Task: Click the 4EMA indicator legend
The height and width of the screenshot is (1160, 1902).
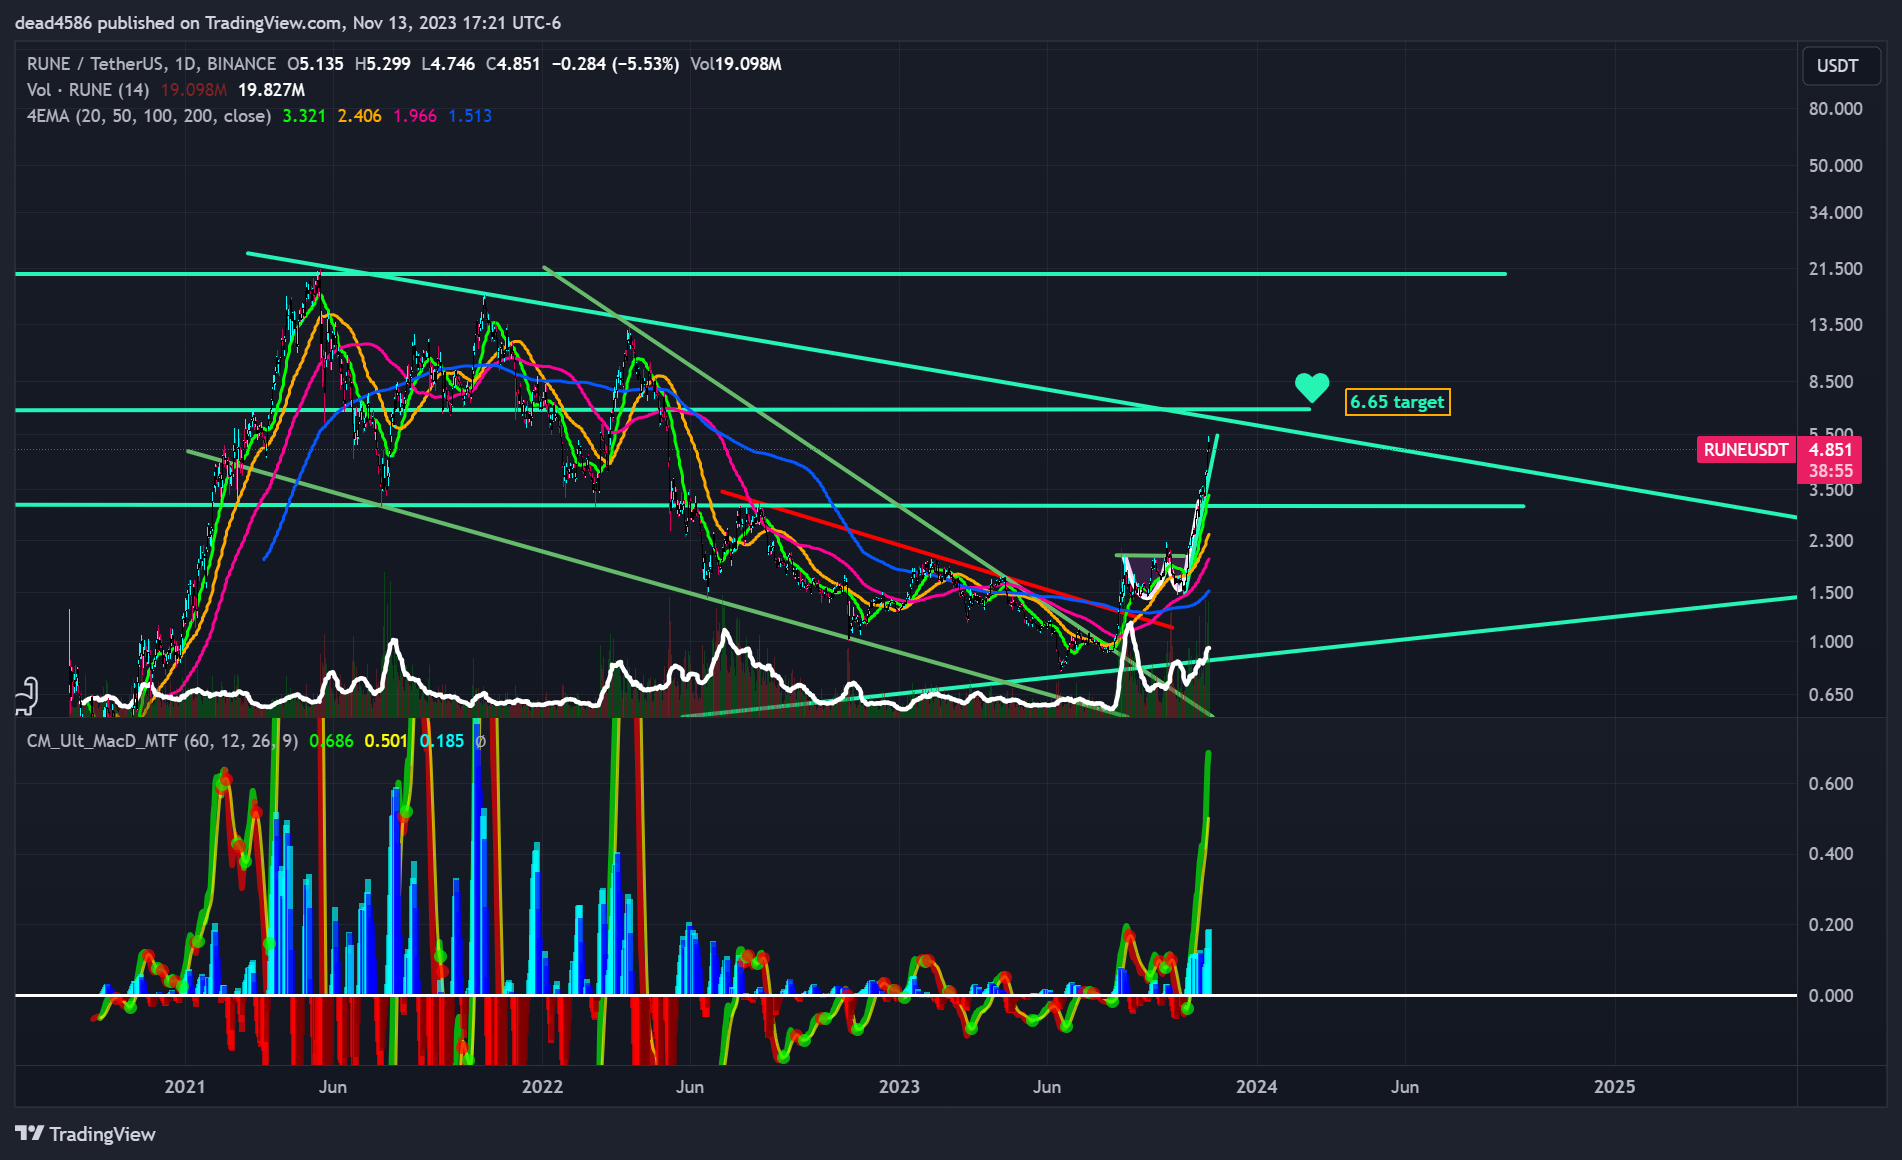Action: [x=149, y=116]
